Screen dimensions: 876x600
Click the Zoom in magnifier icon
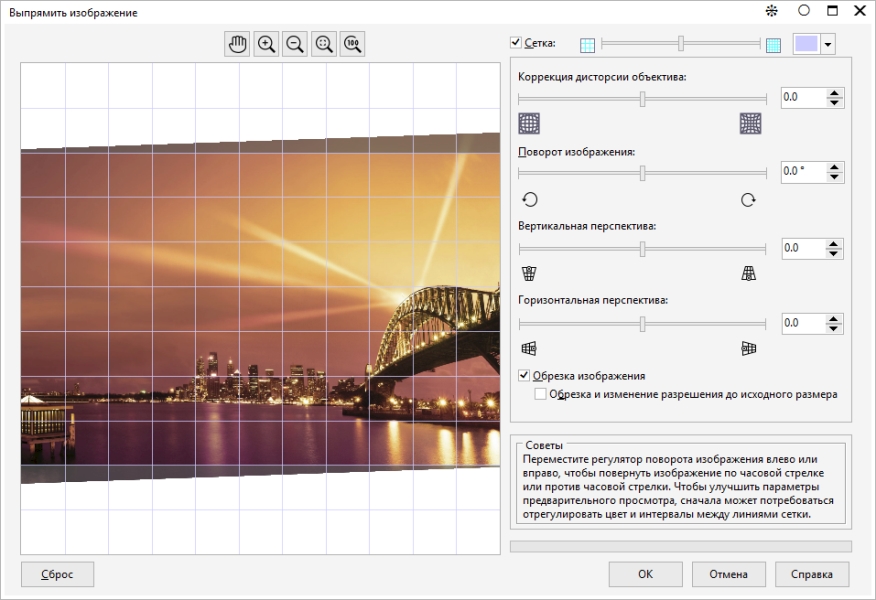click(266, 44)
